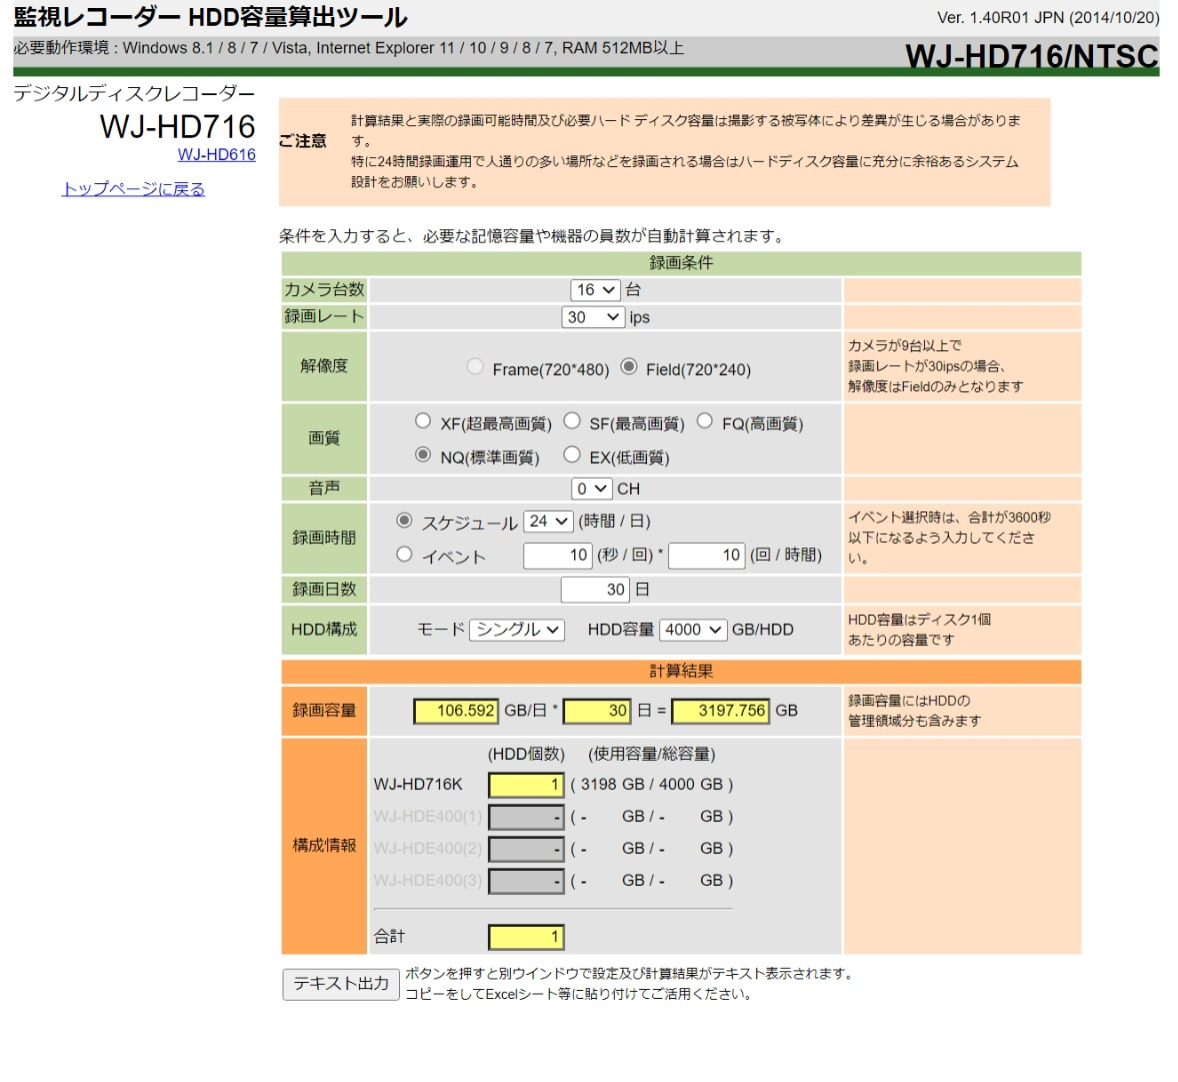
Task: Click the 録画時間 row label
Action: point(324,538)
